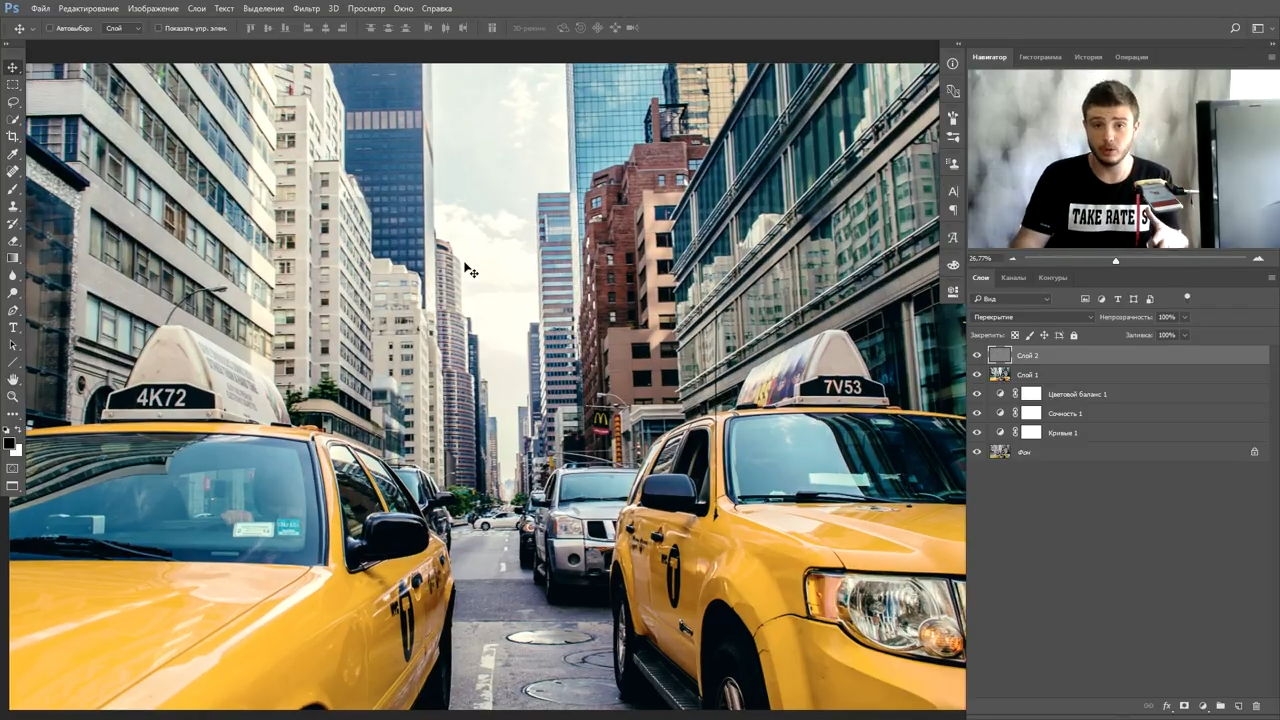Open the Изображение menu
The height and width of the screenshot is (720, 1280).
[x=153, y=8]
